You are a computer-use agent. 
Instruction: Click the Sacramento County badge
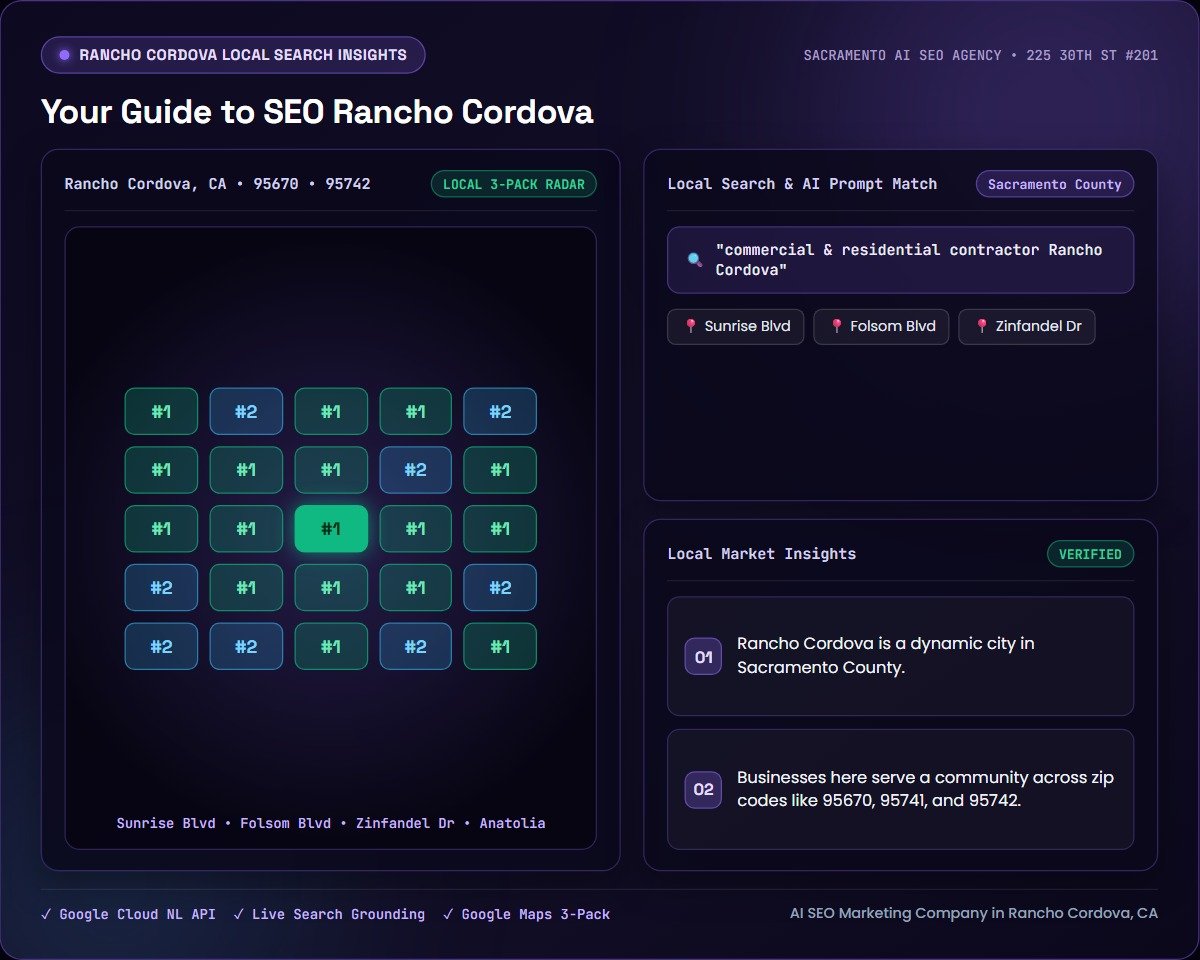[1055, 184]
